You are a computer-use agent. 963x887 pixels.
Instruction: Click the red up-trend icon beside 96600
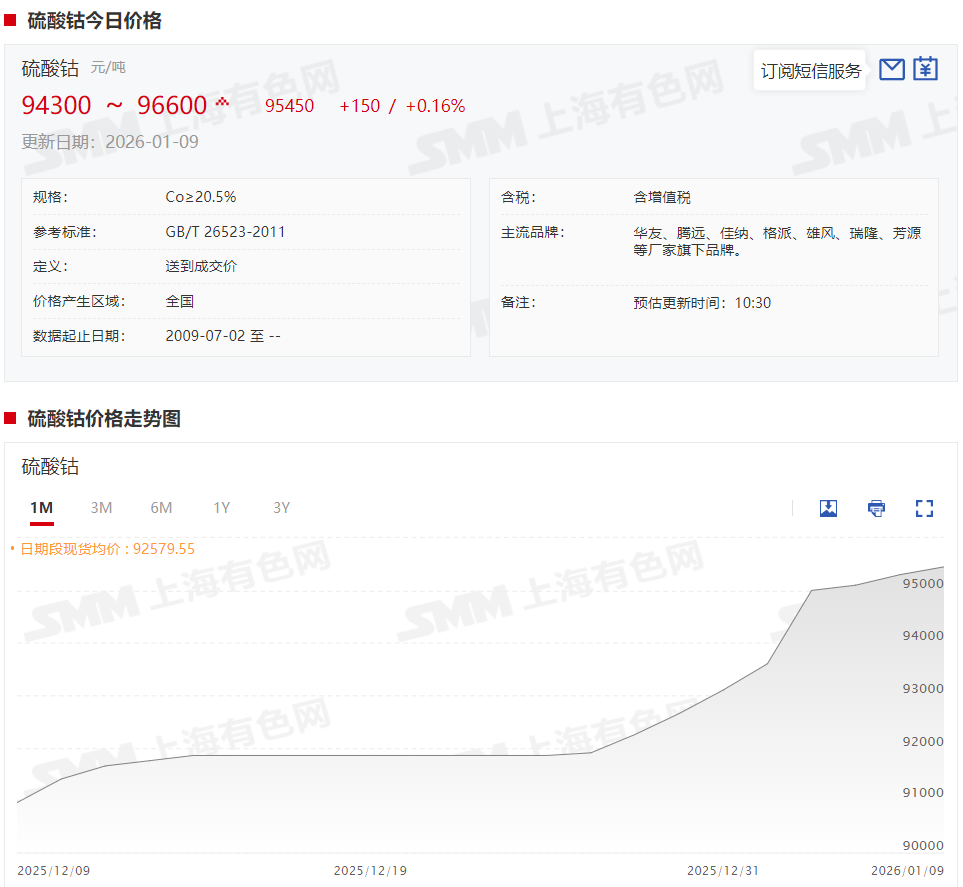click(222, 102)
